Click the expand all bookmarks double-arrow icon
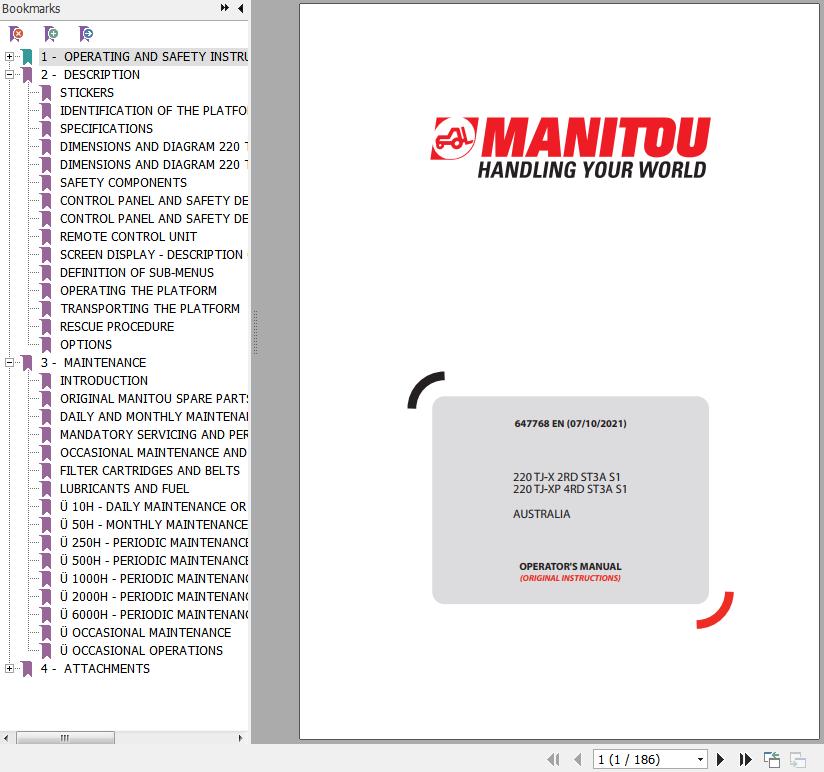824x772 pixels. 224,8
